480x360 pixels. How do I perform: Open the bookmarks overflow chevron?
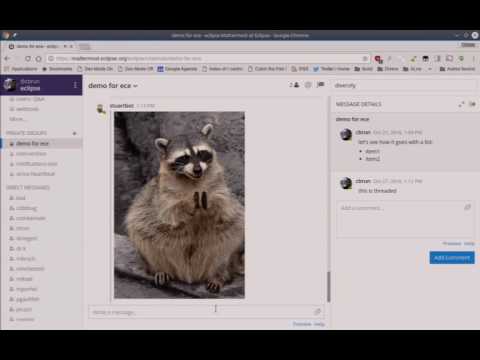coord(430,69)
